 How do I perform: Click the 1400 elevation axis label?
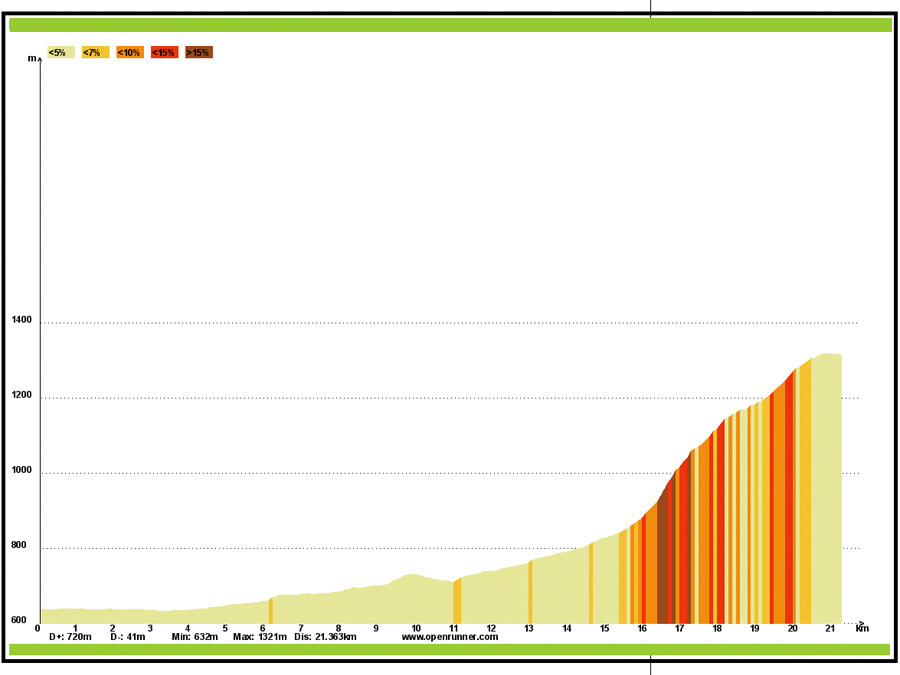pos(22,320)
